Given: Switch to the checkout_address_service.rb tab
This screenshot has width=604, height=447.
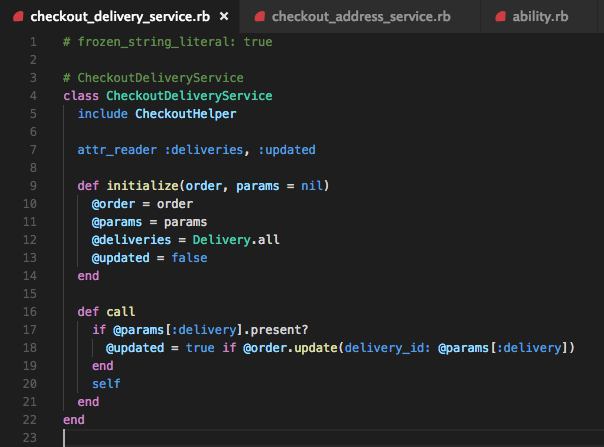Looking at the screenshot, I should click(x=360, y=17).
